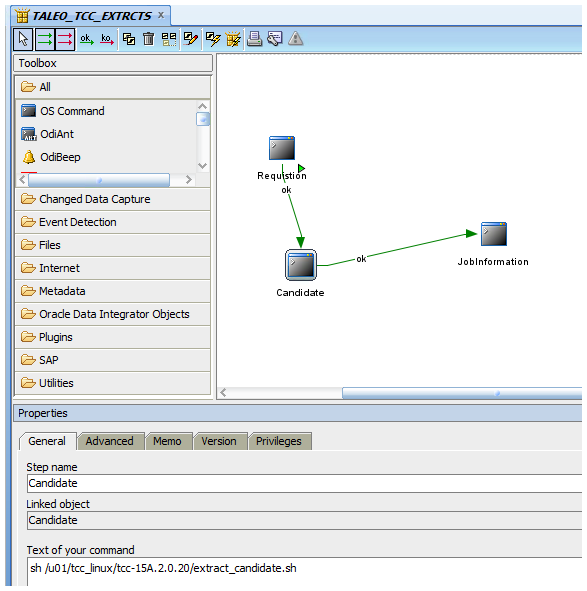Select the Candidate step icon in diagram
Viewport: 587px width, 591px height.
click(x=300, y=265)
